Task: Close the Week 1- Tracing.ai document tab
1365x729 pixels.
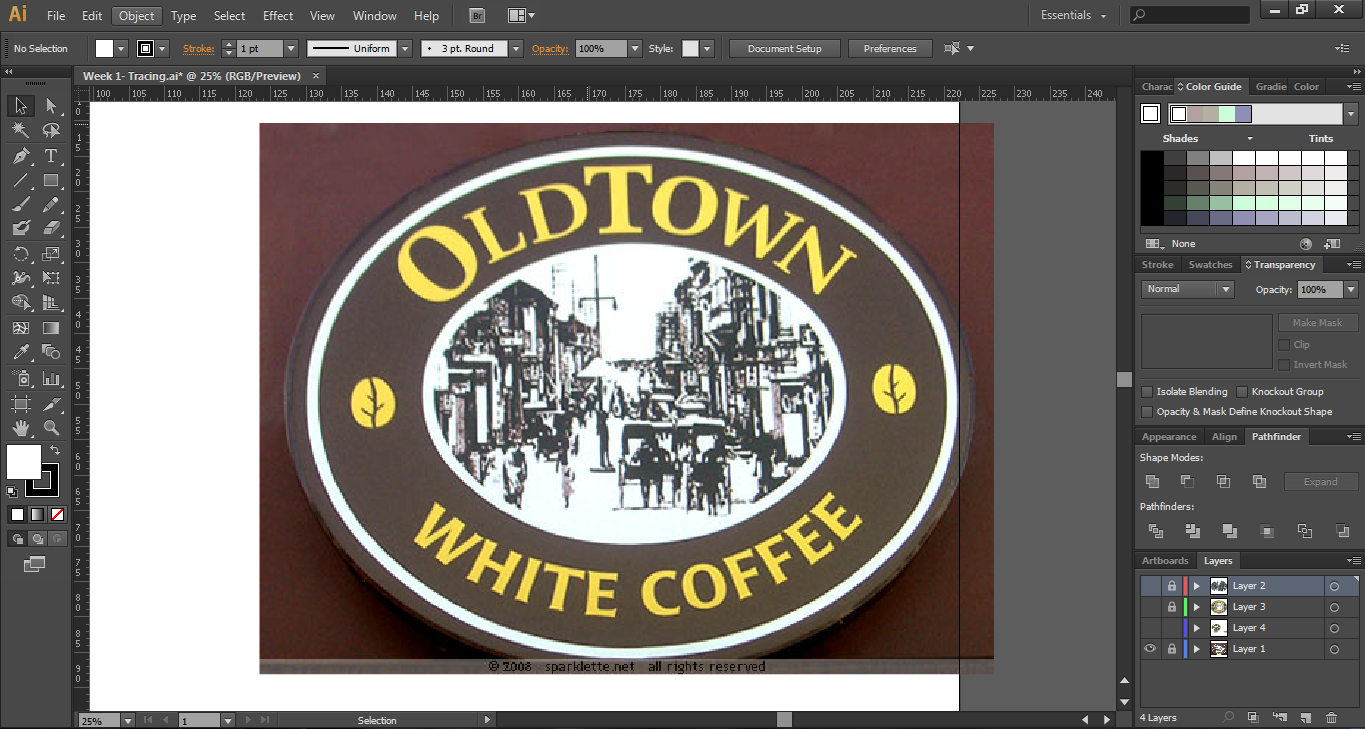Action: (316, 76)
